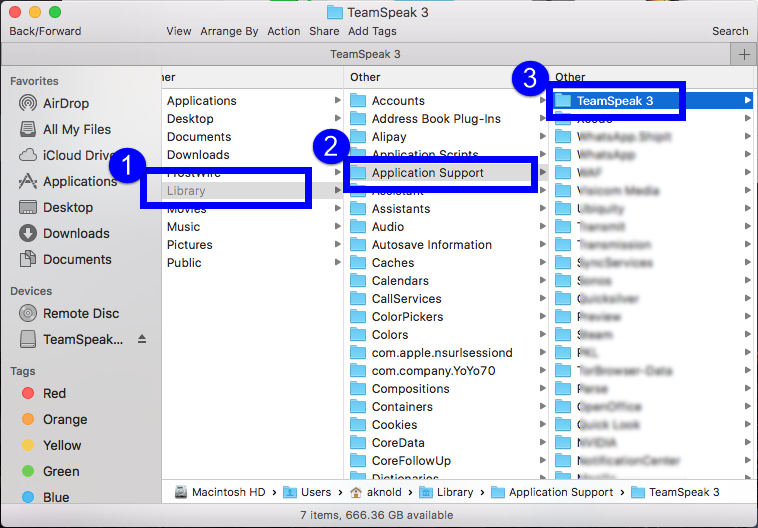This screenshot has height=528, width=758.
Task: Filter by the Red tag
Action: tap(44, 393)
